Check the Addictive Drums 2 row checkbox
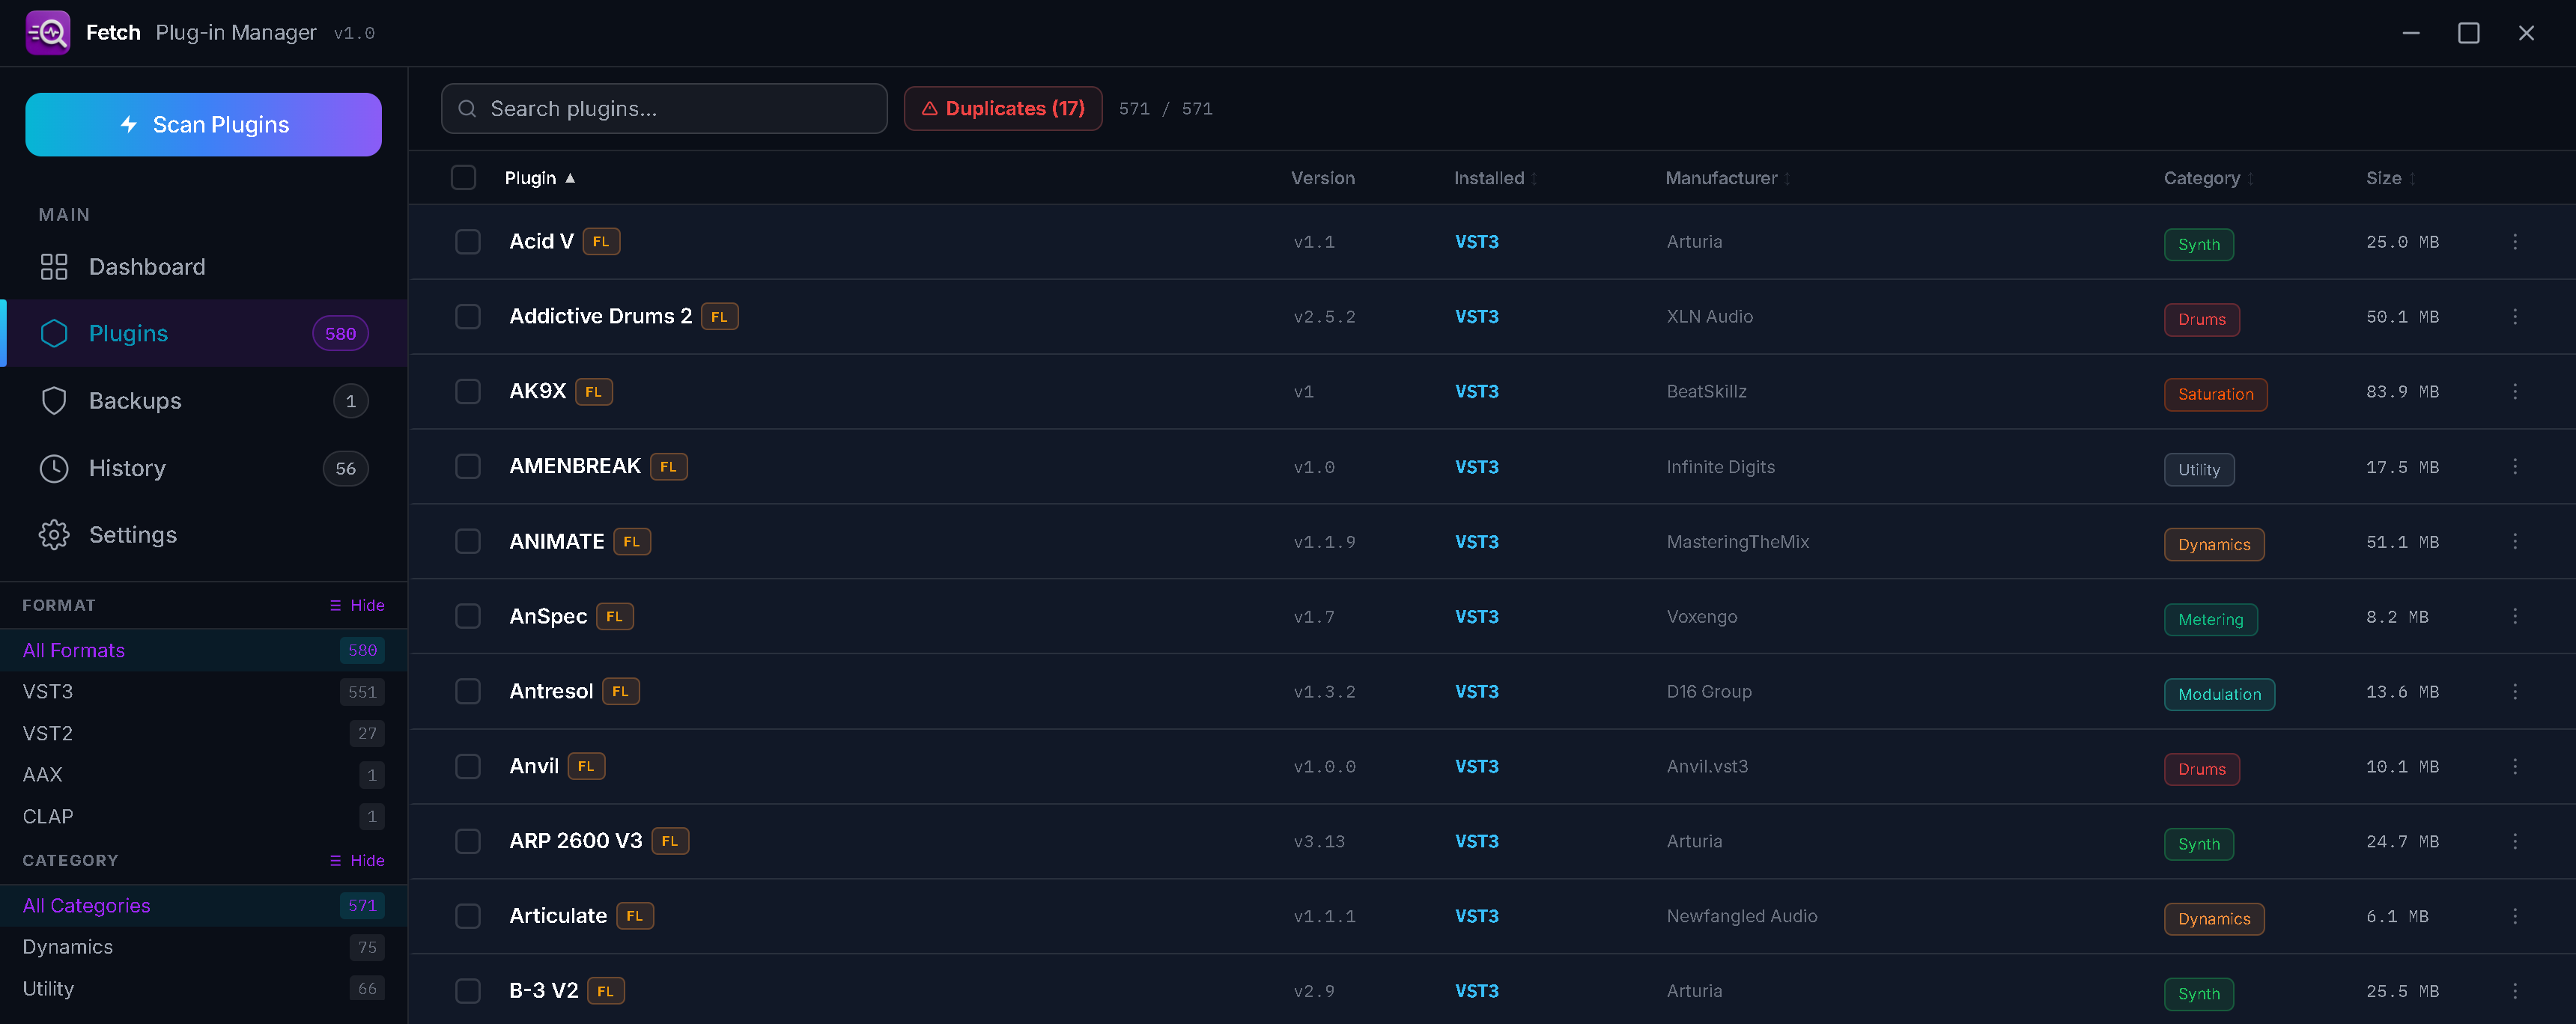Screen dimensions: 2576x1024 coord(468,317)
